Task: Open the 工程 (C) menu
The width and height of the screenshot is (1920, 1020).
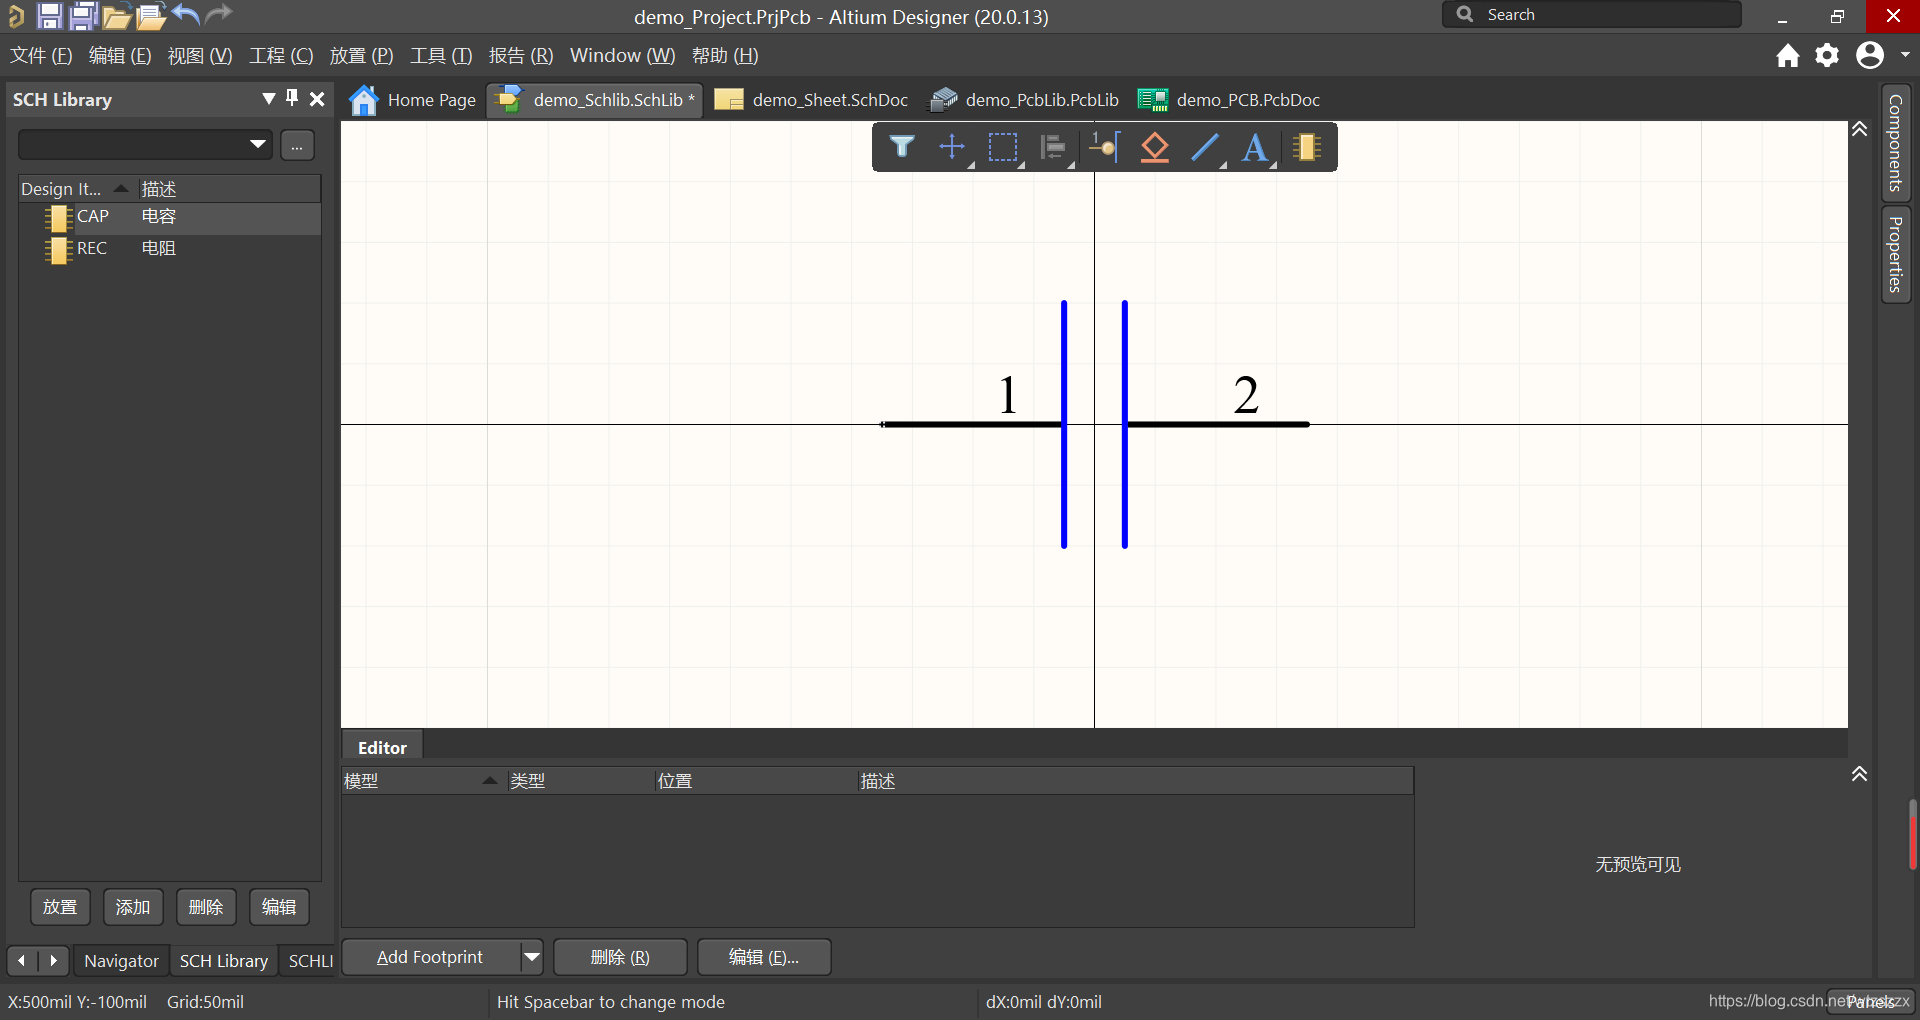Action: [x=281, y=56]
